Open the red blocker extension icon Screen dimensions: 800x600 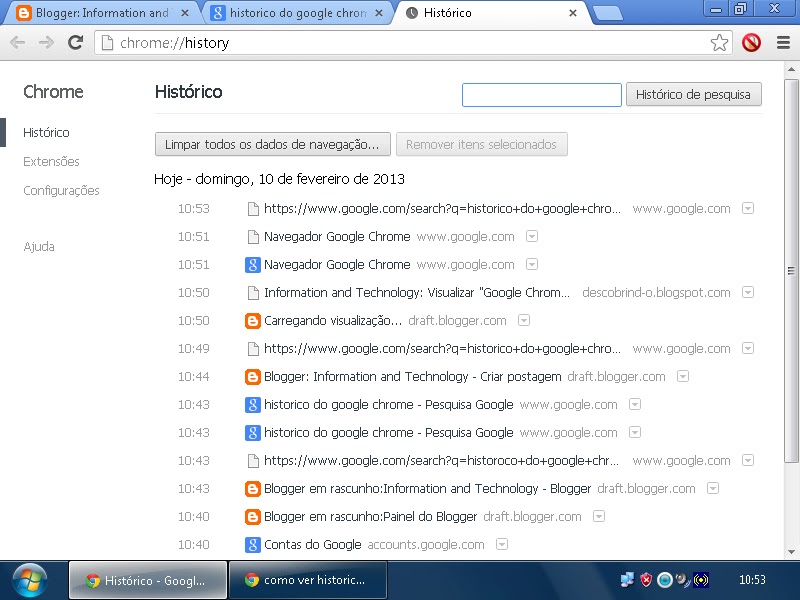pos(752,42)
